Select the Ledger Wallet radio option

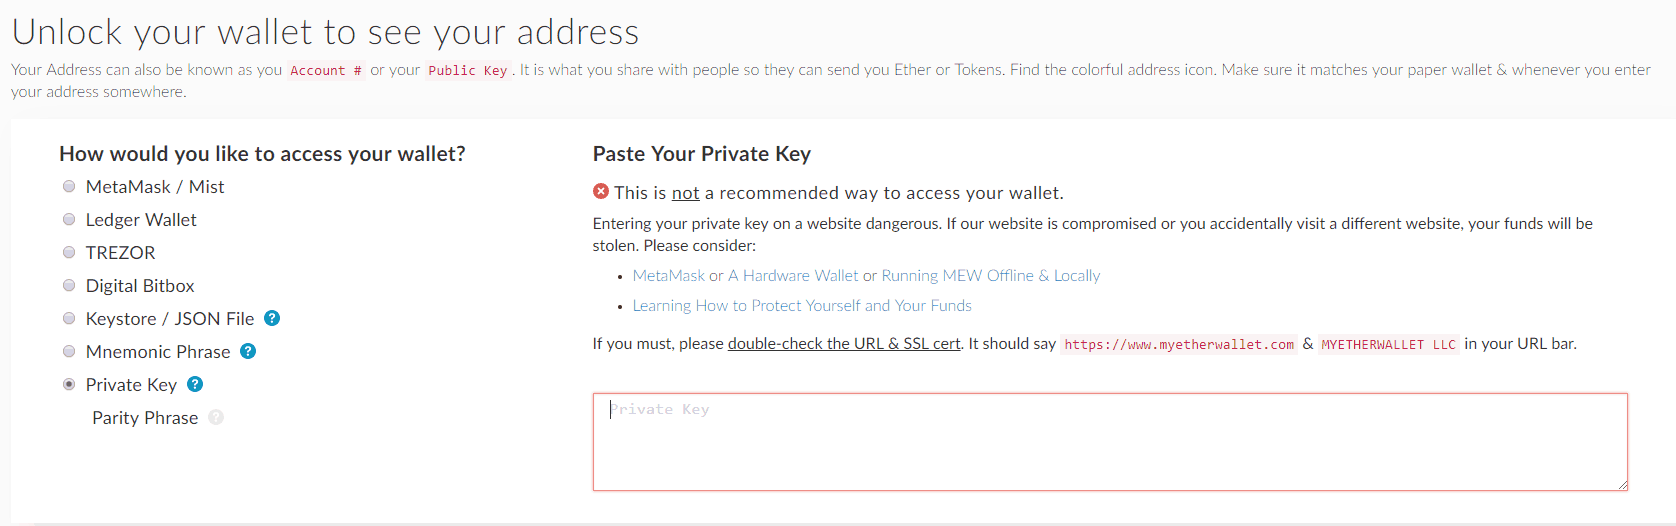click(69, 219)
